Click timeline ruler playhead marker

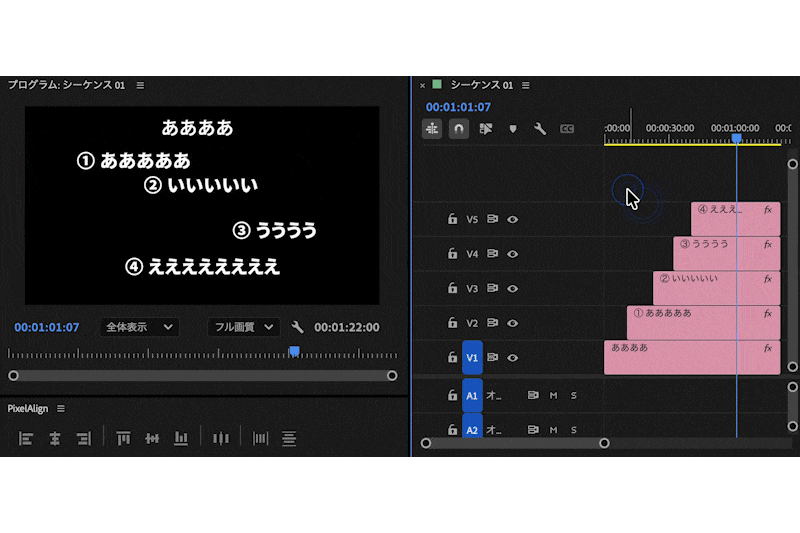tap(736, 138)
